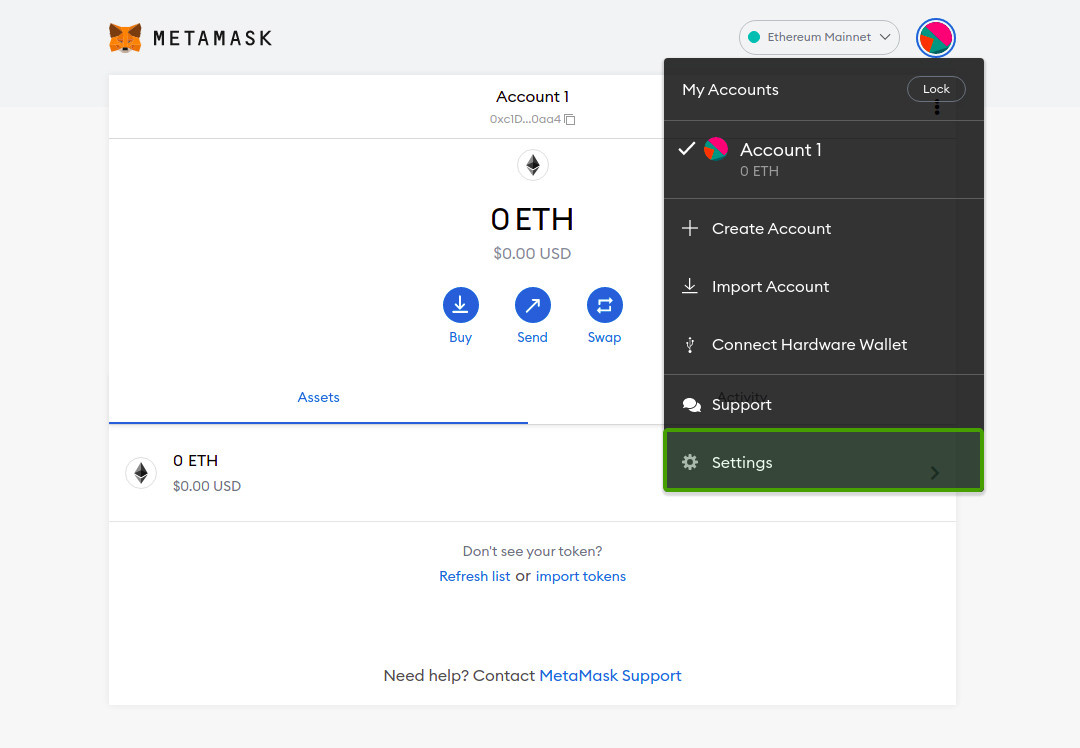Click the chat bubbles Support icon

(692, 405)
